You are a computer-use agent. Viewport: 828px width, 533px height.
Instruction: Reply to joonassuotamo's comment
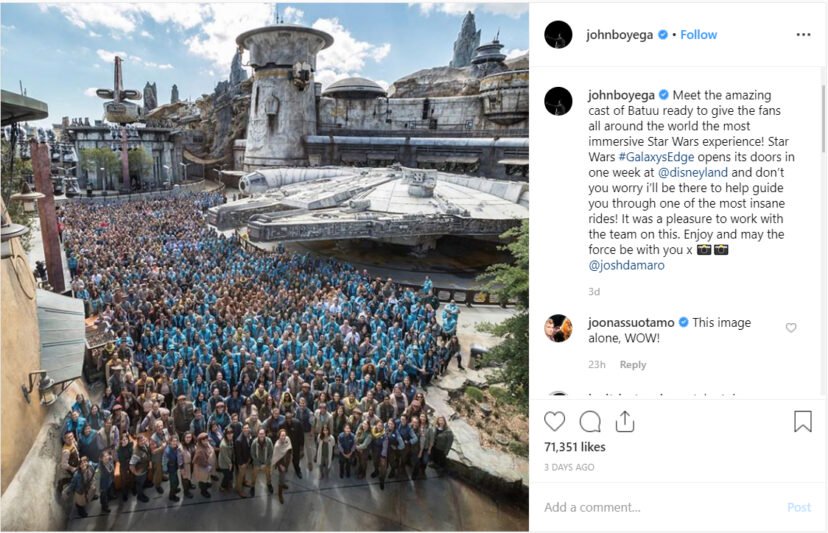click(x=632, y=365)
